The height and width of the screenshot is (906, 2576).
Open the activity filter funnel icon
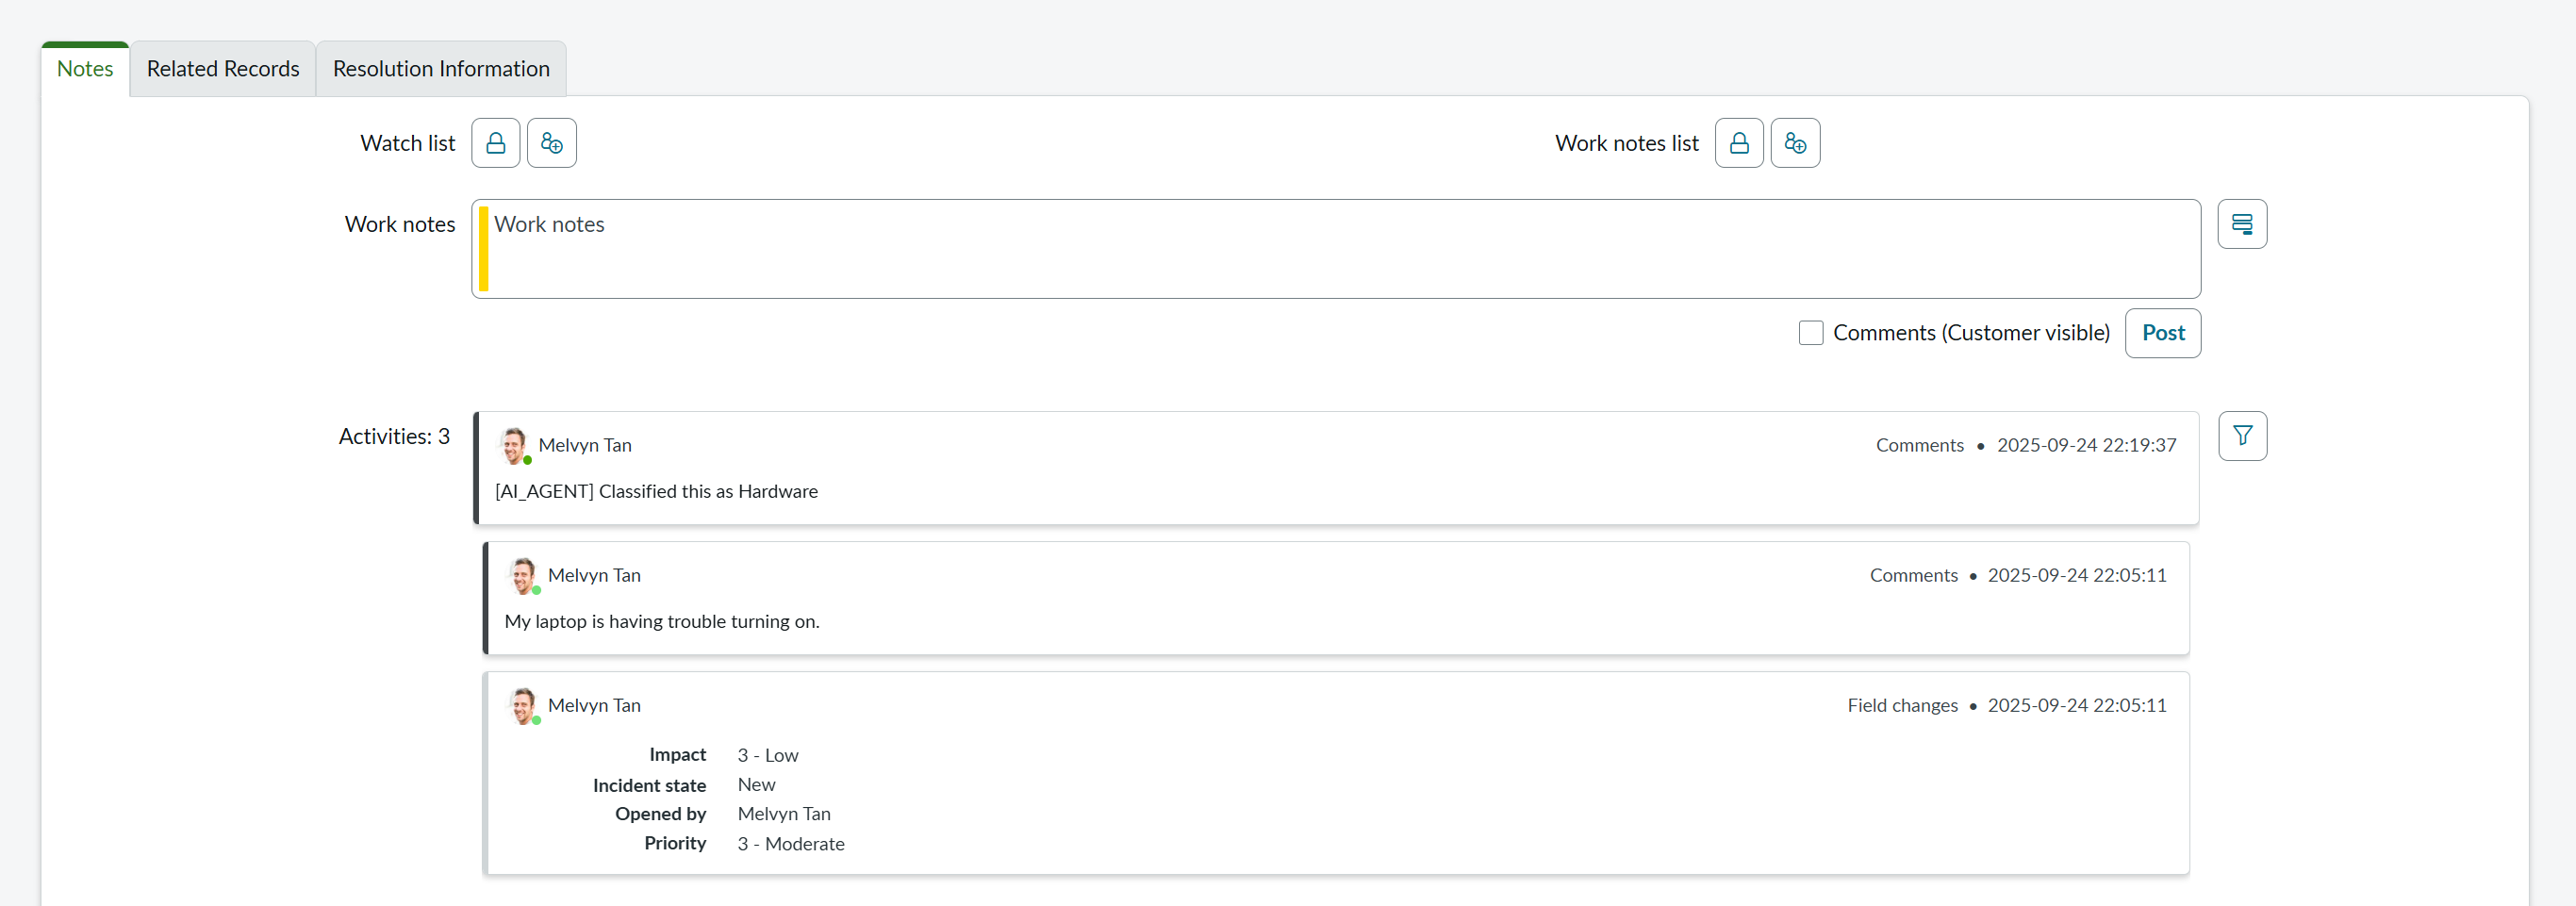click(2242, 436)
